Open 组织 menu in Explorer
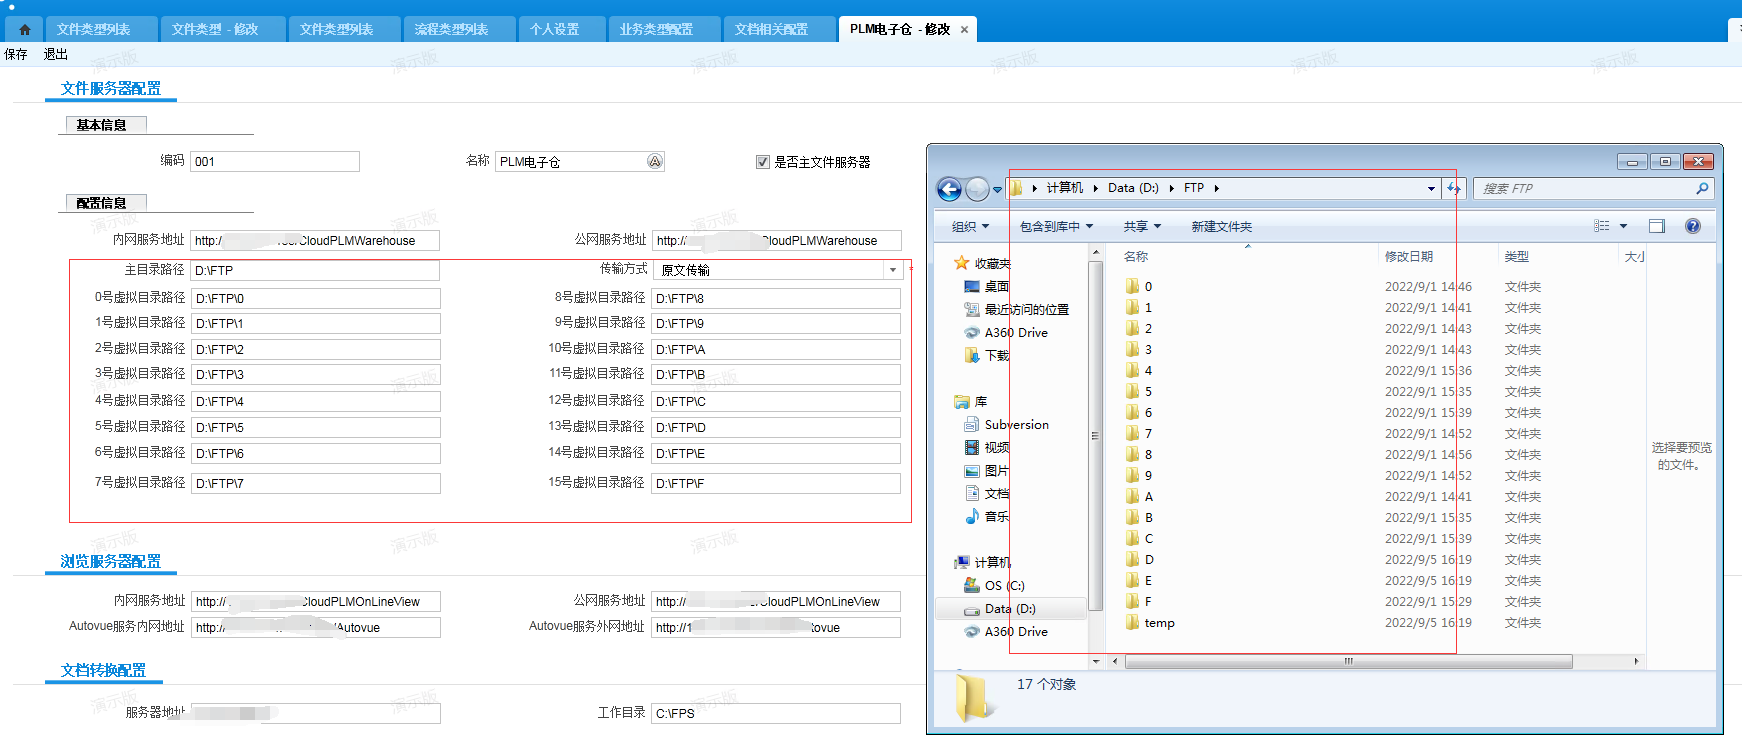 (x=970, y=227)
